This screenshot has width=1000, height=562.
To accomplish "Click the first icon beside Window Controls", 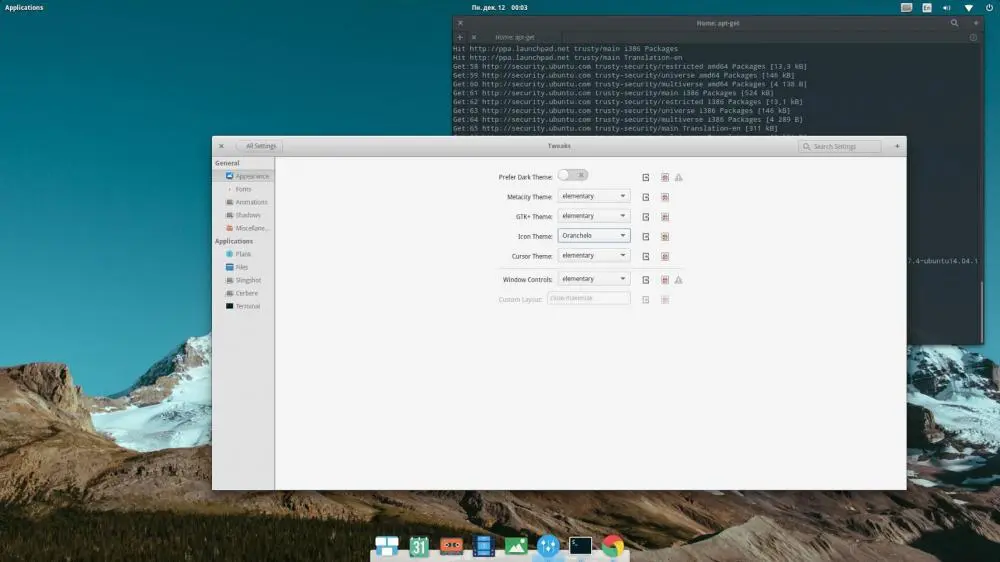I will click(x=645, y=280).
